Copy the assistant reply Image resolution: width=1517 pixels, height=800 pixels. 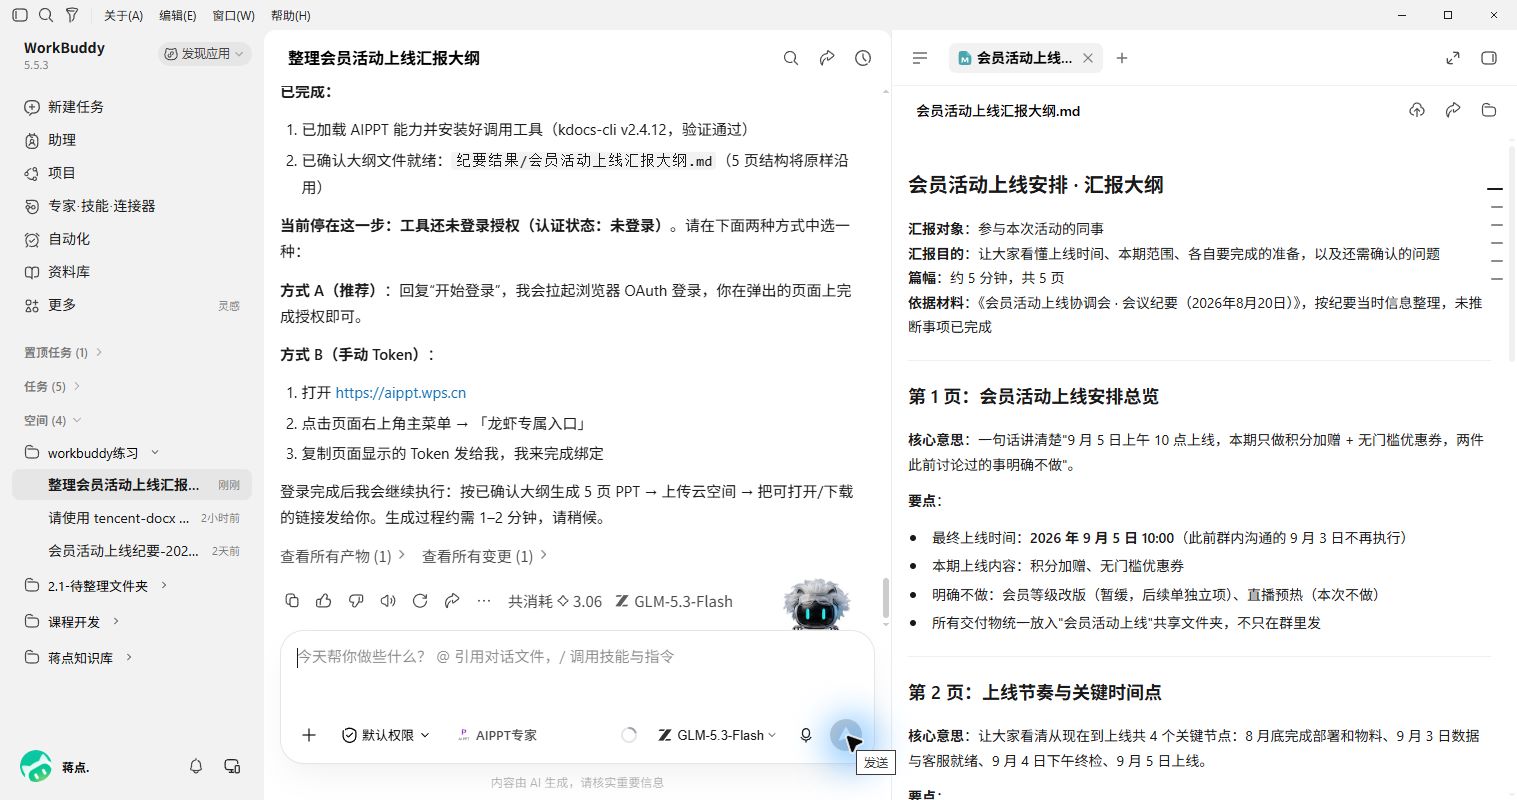pos(292,600)
